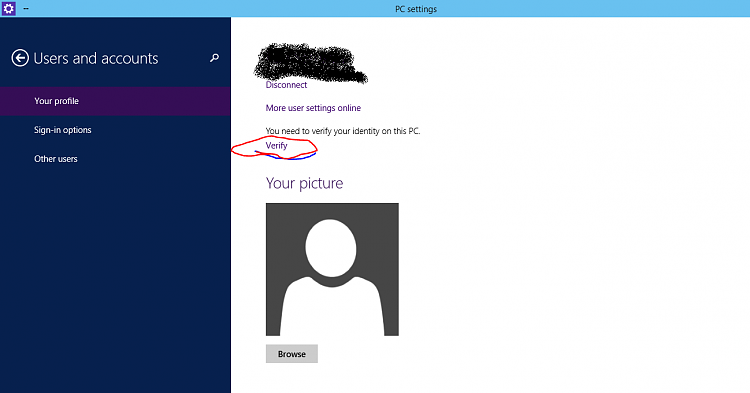Click the PC settings title text

click(416, 9)
